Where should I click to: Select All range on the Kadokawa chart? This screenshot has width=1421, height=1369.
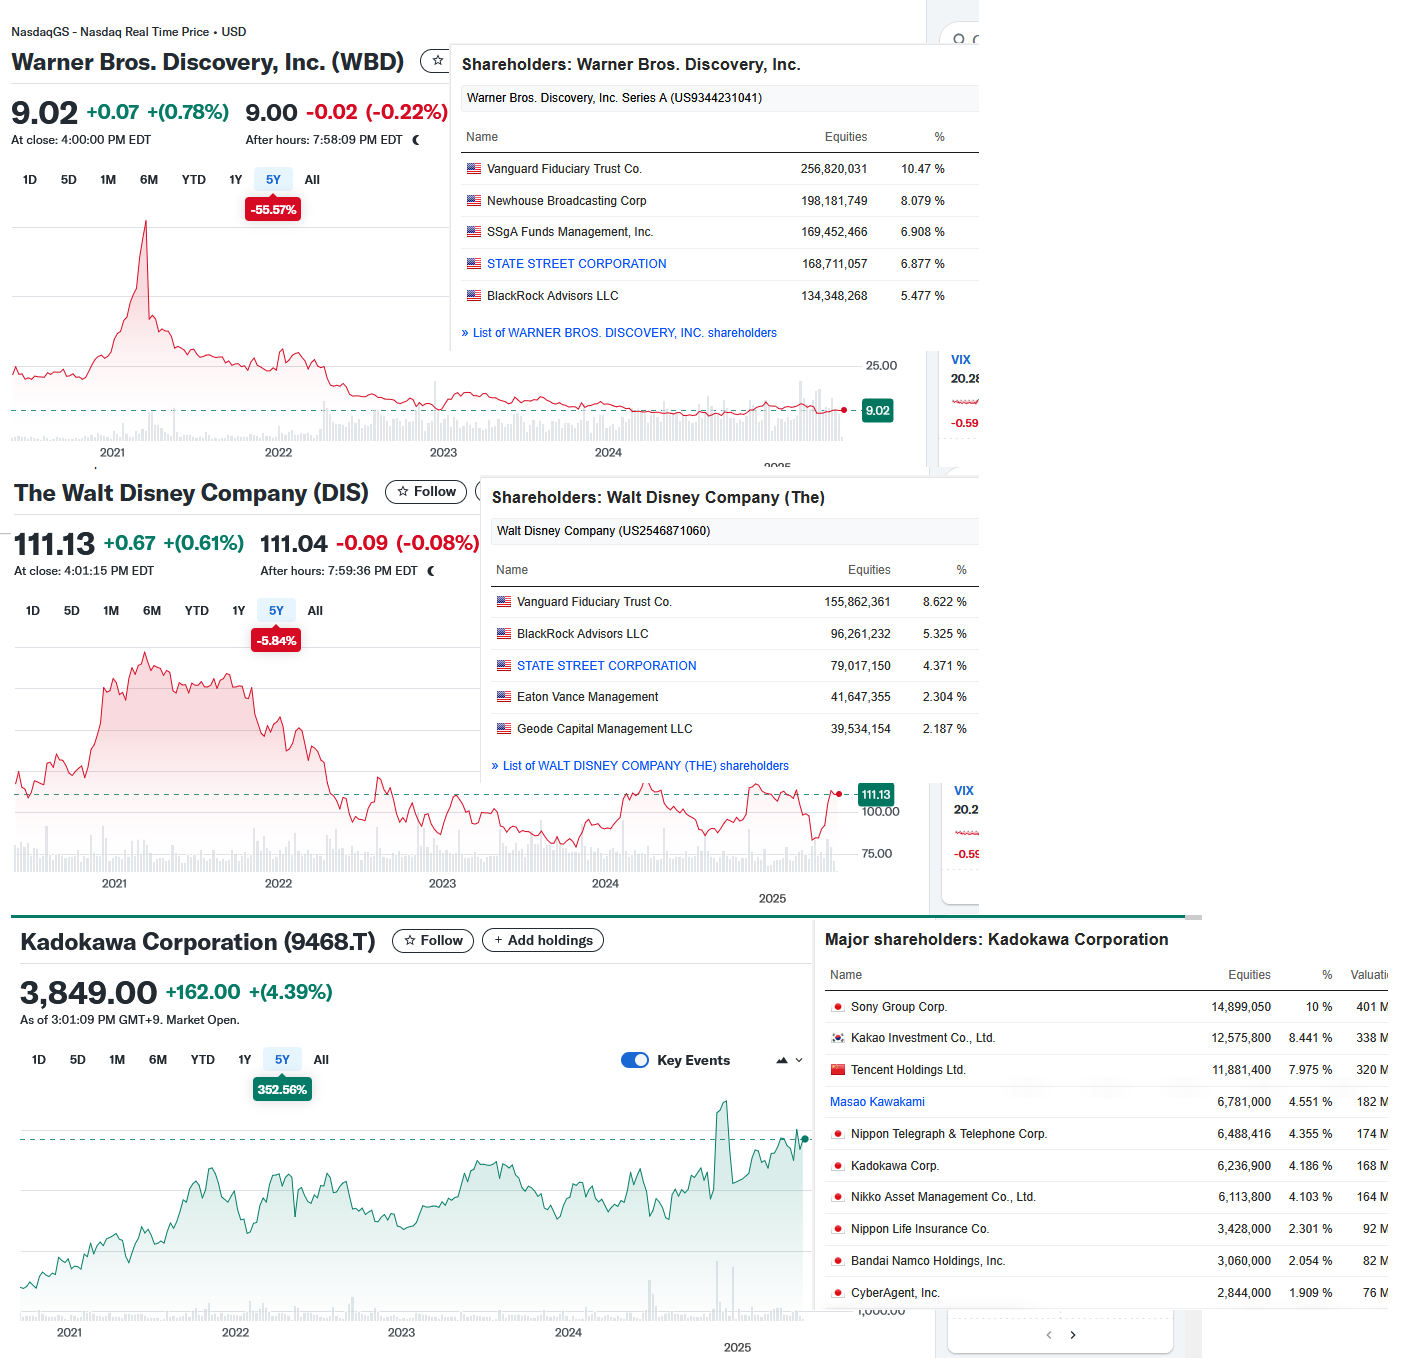click(x=321, y=1060)
